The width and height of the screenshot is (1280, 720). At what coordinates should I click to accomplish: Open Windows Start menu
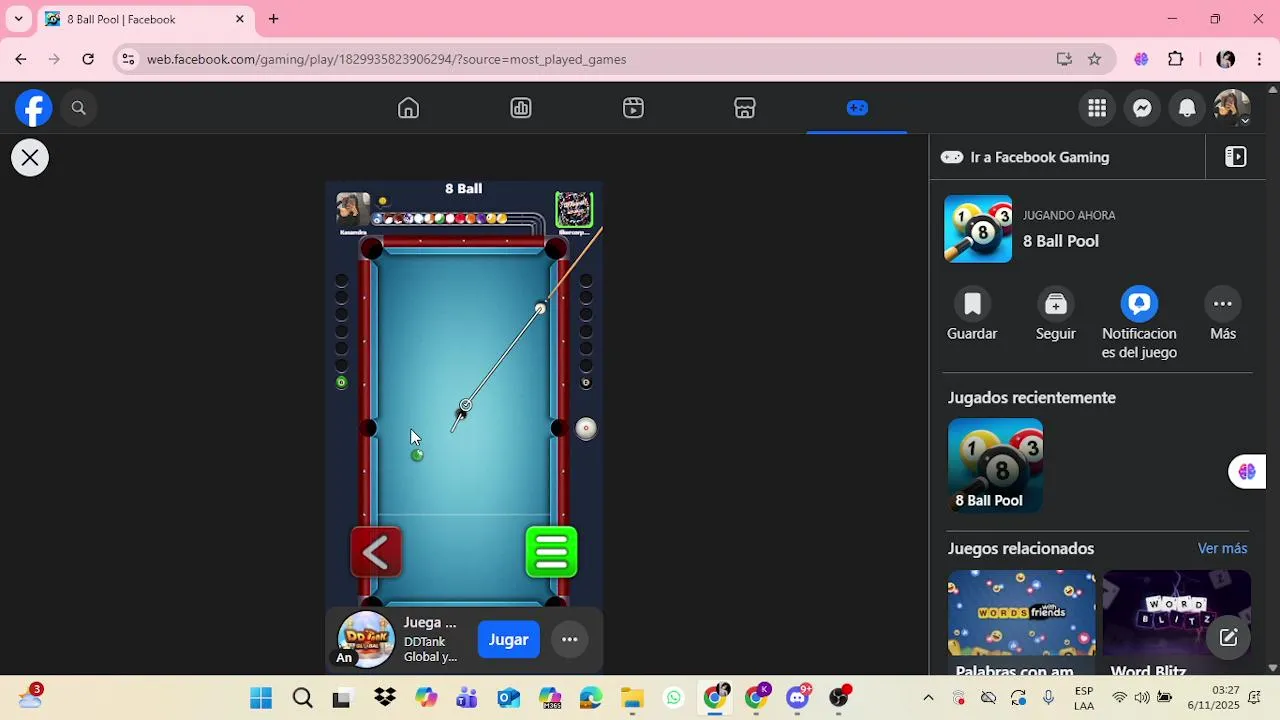[x=261, y=698]
